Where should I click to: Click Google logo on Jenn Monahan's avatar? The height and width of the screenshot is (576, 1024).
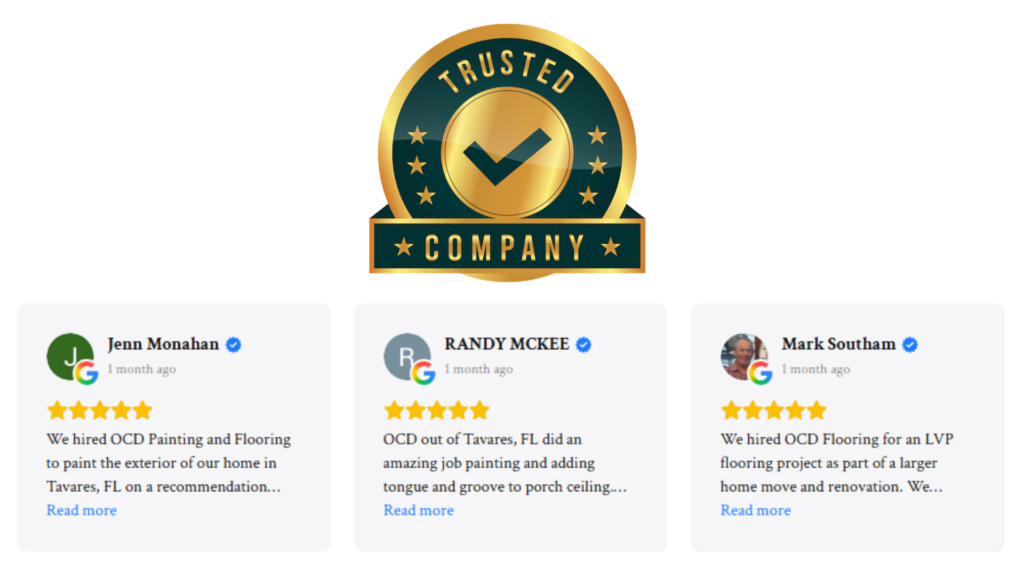pos(86,373)
